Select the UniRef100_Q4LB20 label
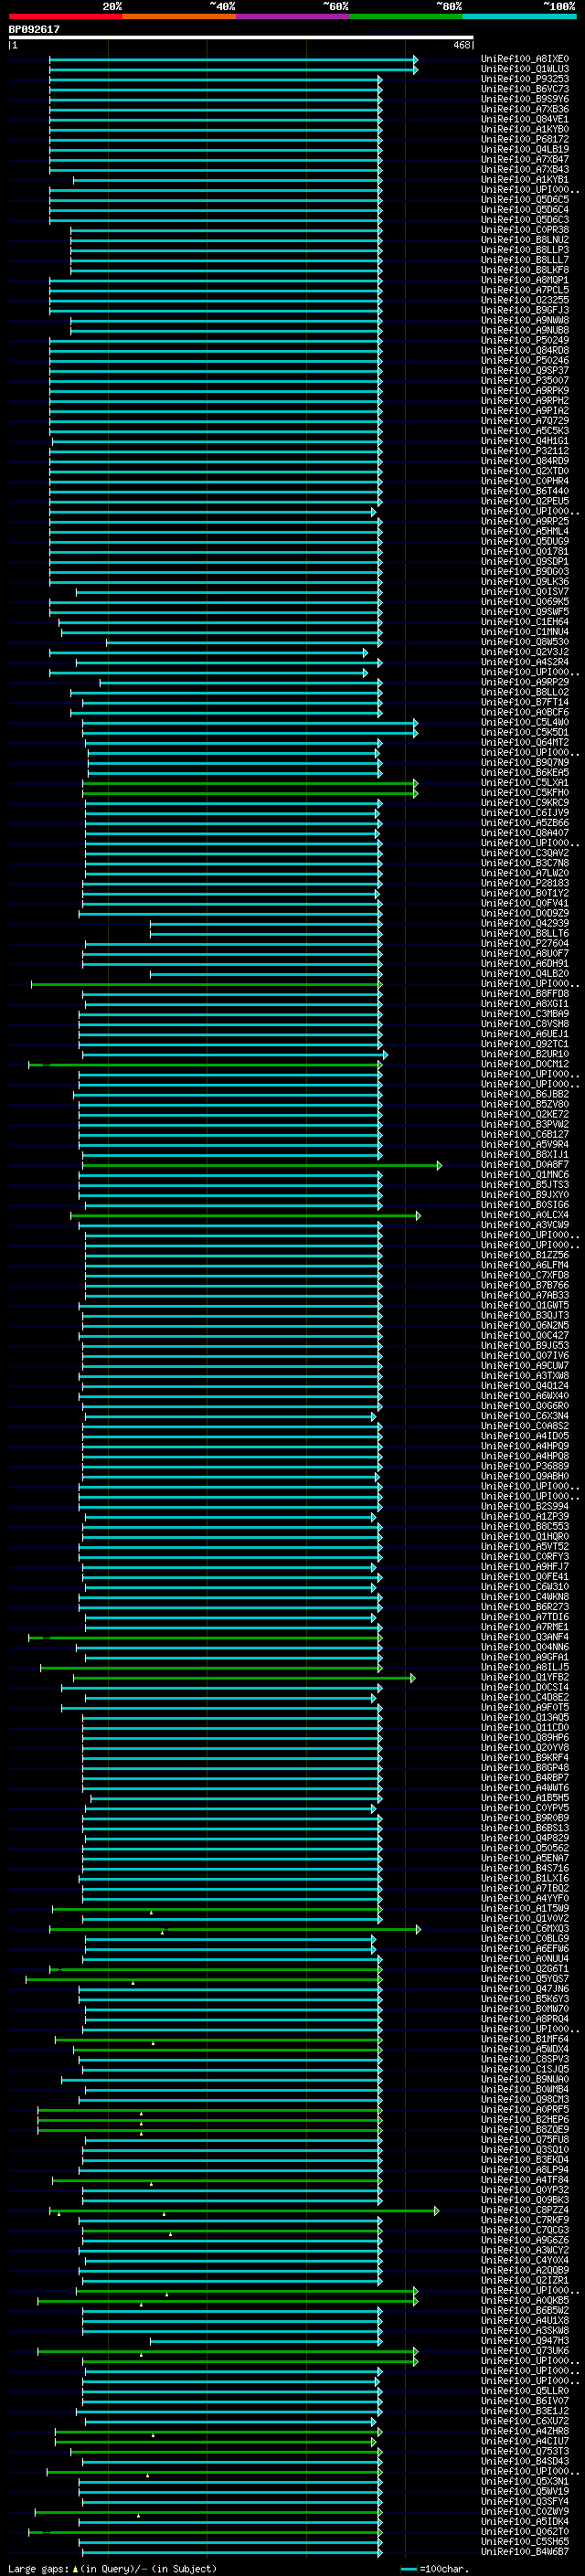 tap(525, 974)
